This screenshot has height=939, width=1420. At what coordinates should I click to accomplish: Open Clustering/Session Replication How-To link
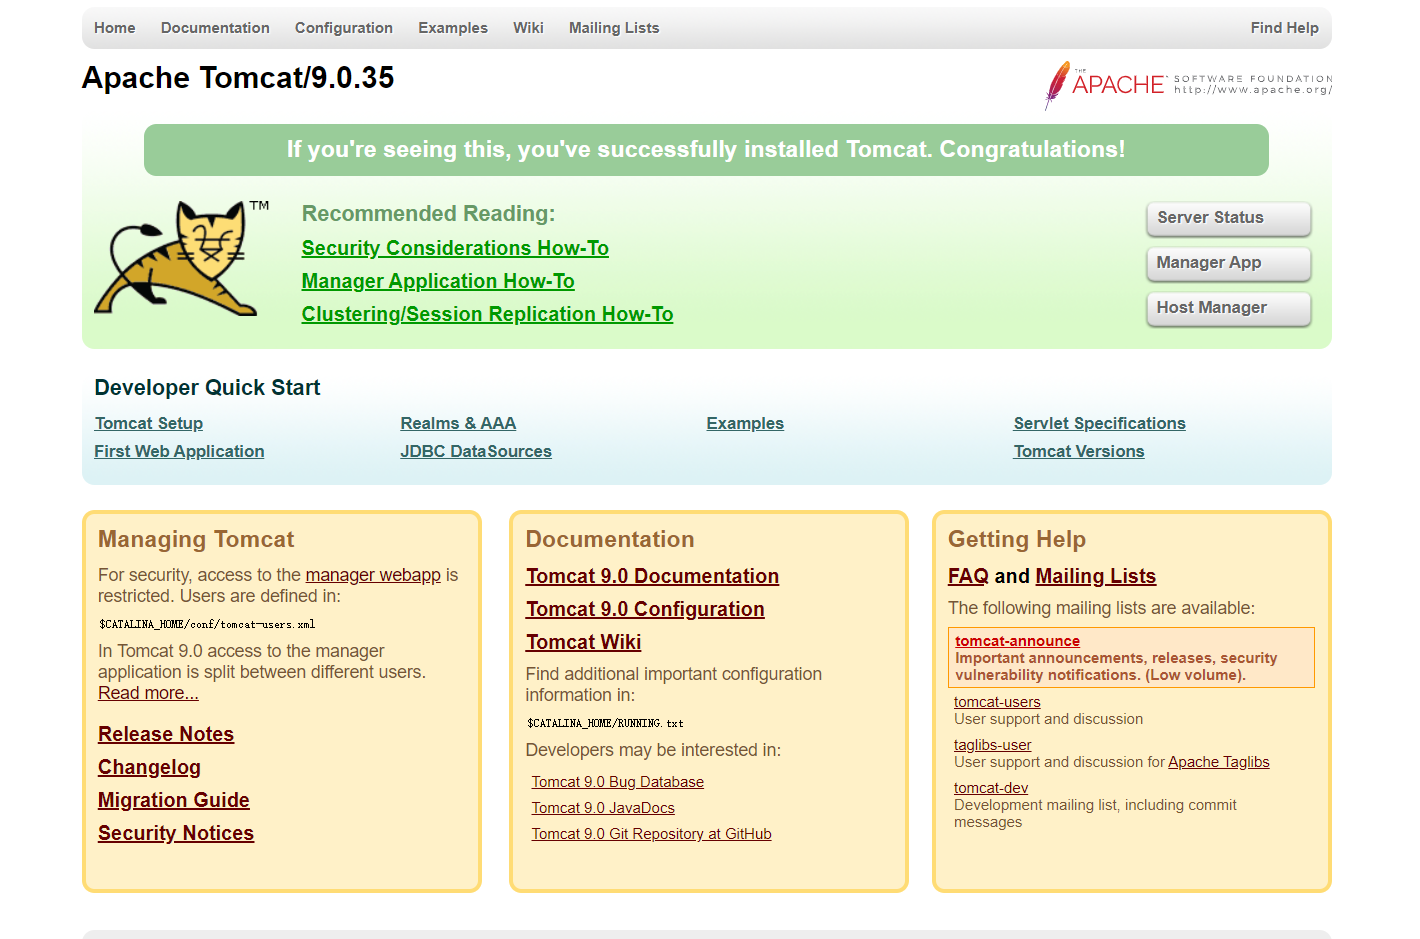pyautogui.click(x=487, y=314)
